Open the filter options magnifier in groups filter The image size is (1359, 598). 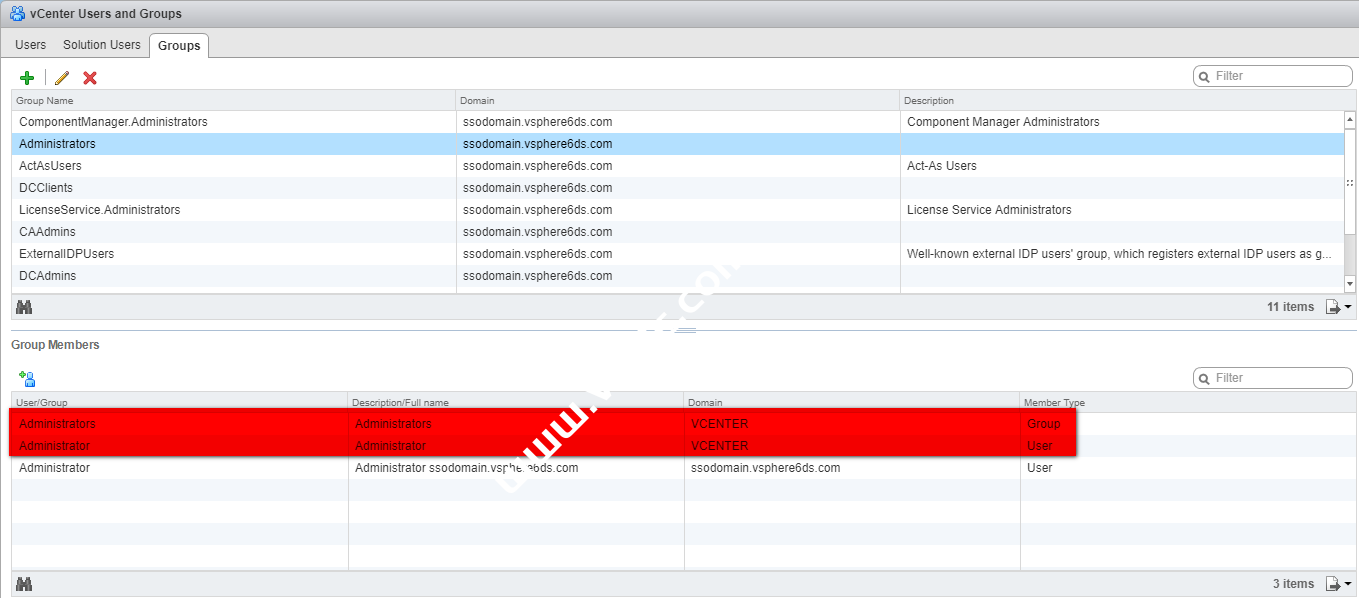point(1205,76)
